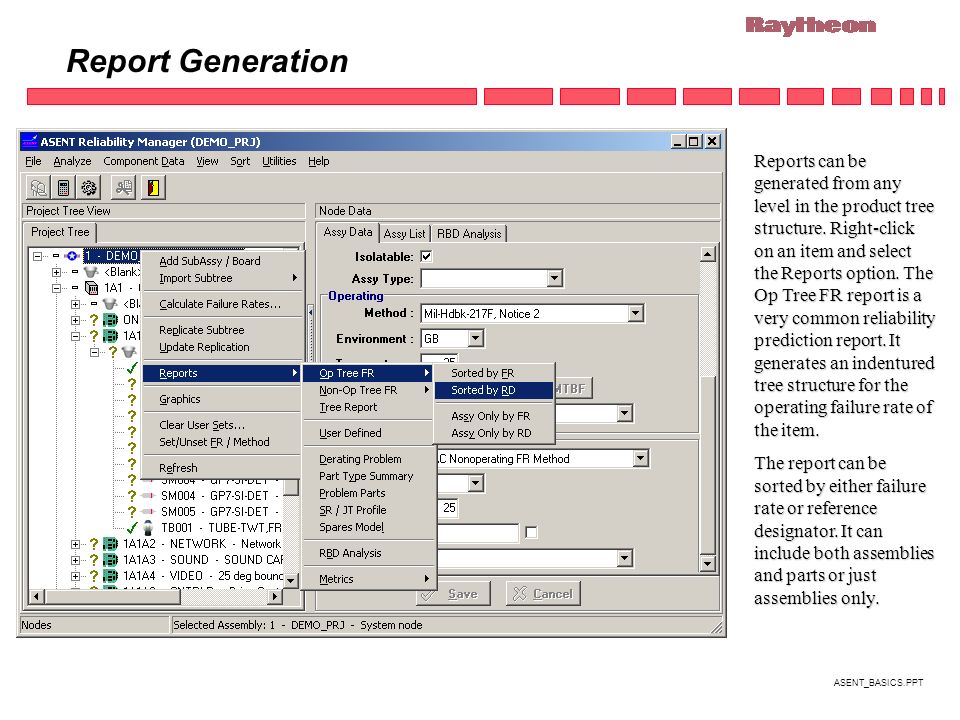The height and width of the screenshot is (720, 960).
Task: Choose Assy Only by FR
Action: click(x=494, y=416)
